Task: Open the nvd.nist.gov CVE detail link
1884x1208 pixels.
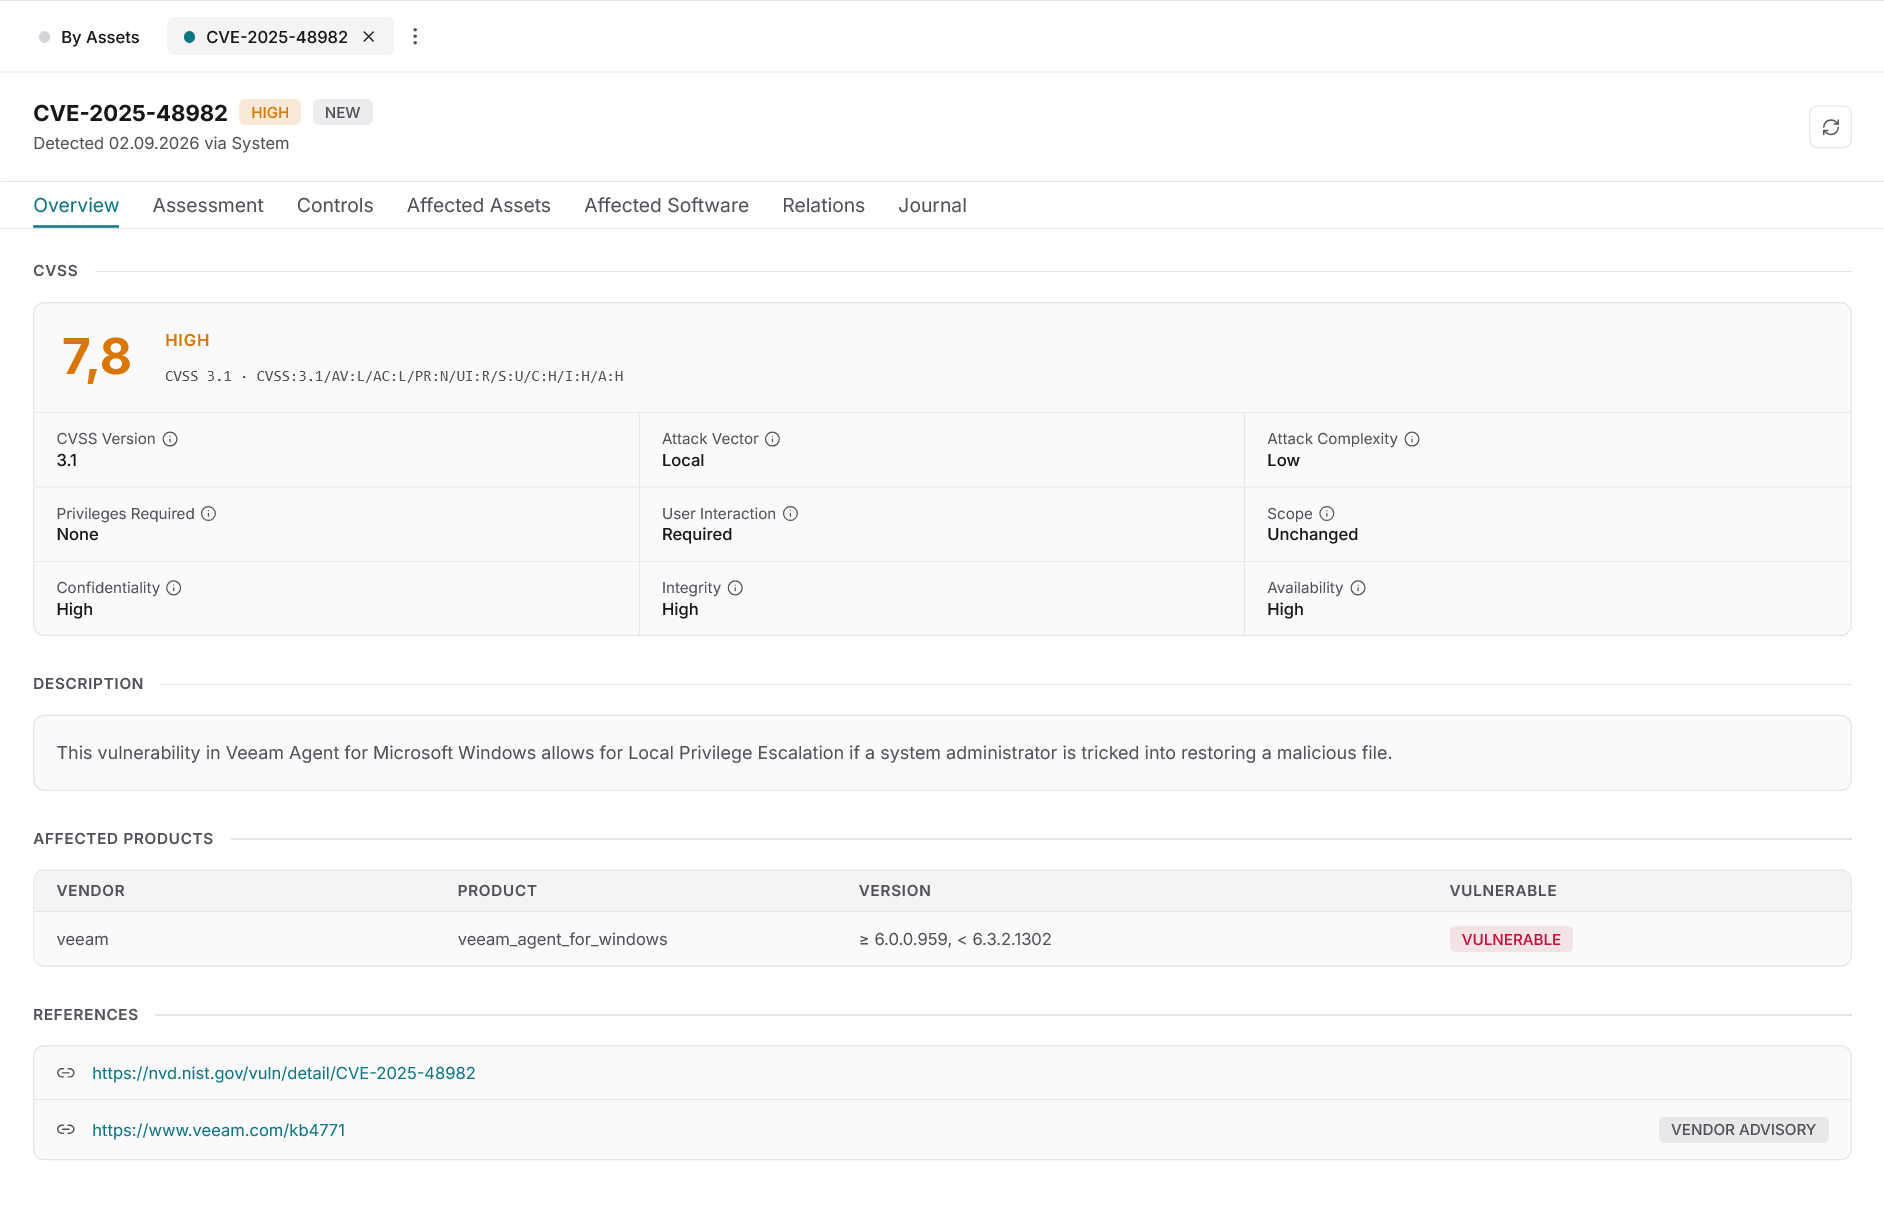Action: coord(284,1073)
